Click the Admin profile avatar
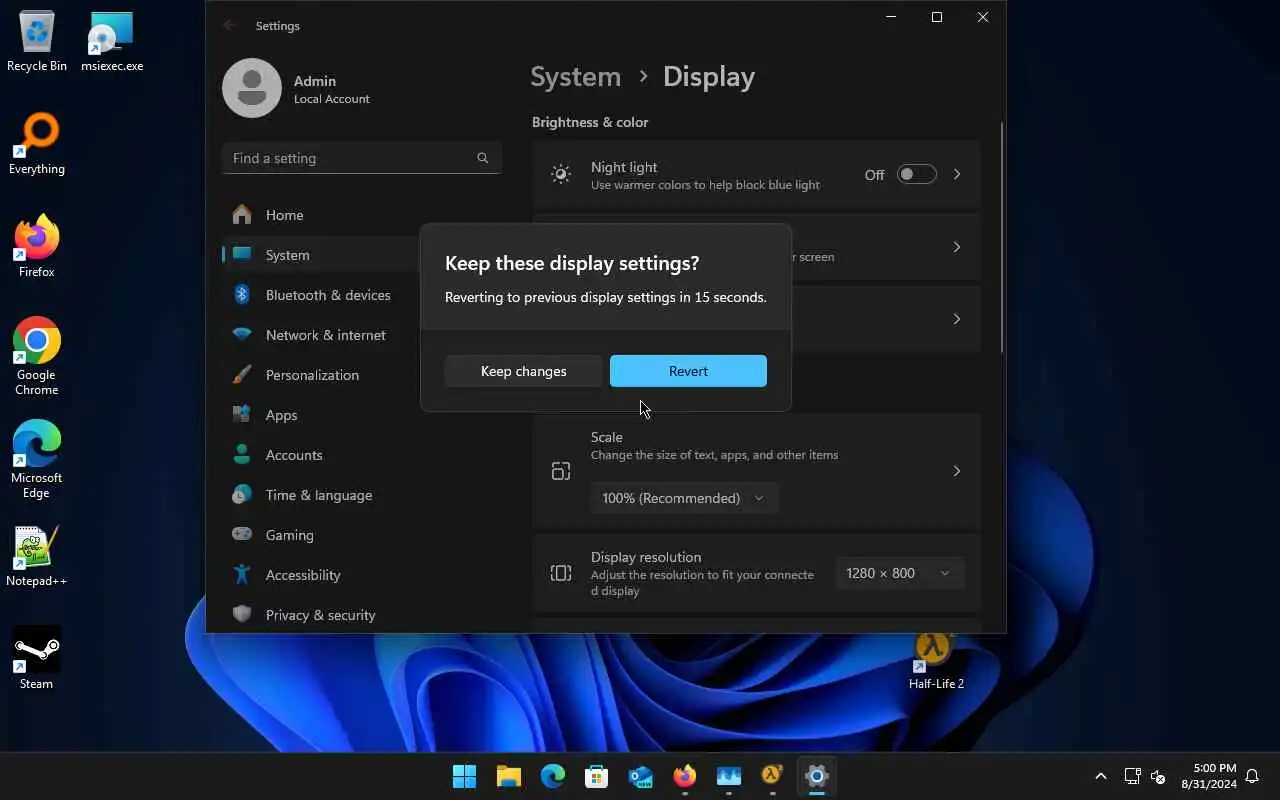This screenshot has height=800, width=1280. [252, 88]
